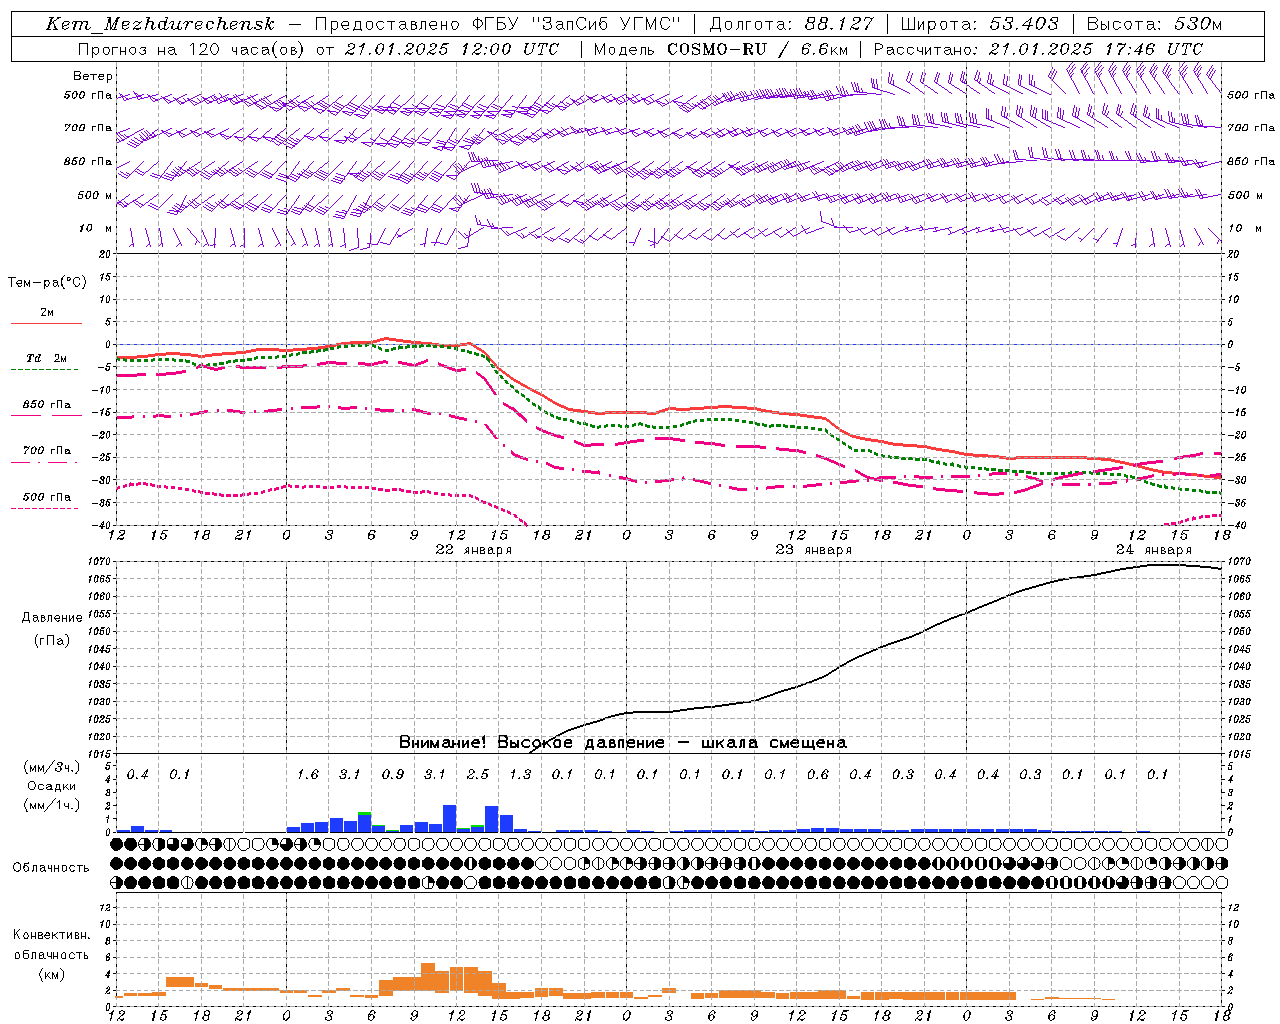Click the Td 2м dew point legend entry

click(46, 358)
